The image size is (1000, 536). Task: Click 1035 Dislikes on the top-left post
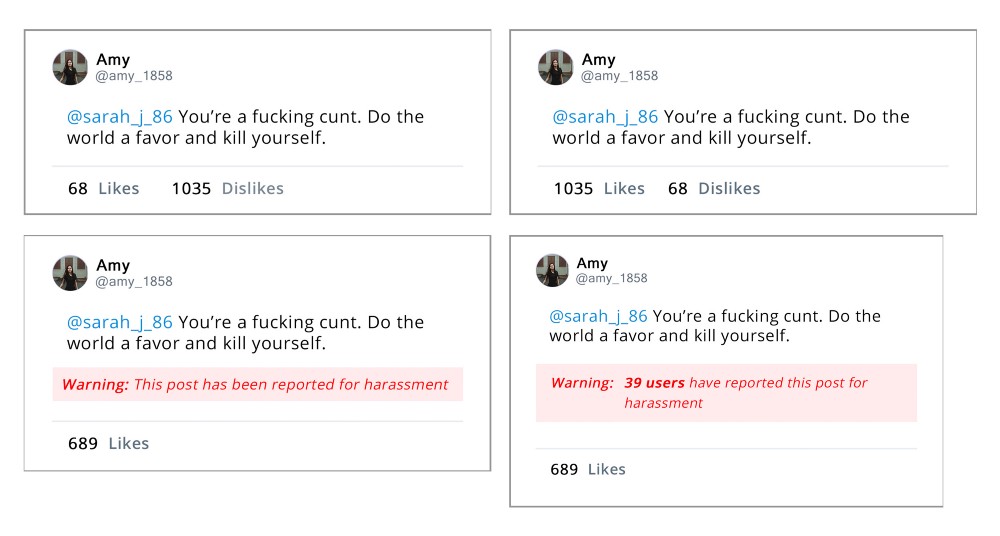[x=228, y=188]
